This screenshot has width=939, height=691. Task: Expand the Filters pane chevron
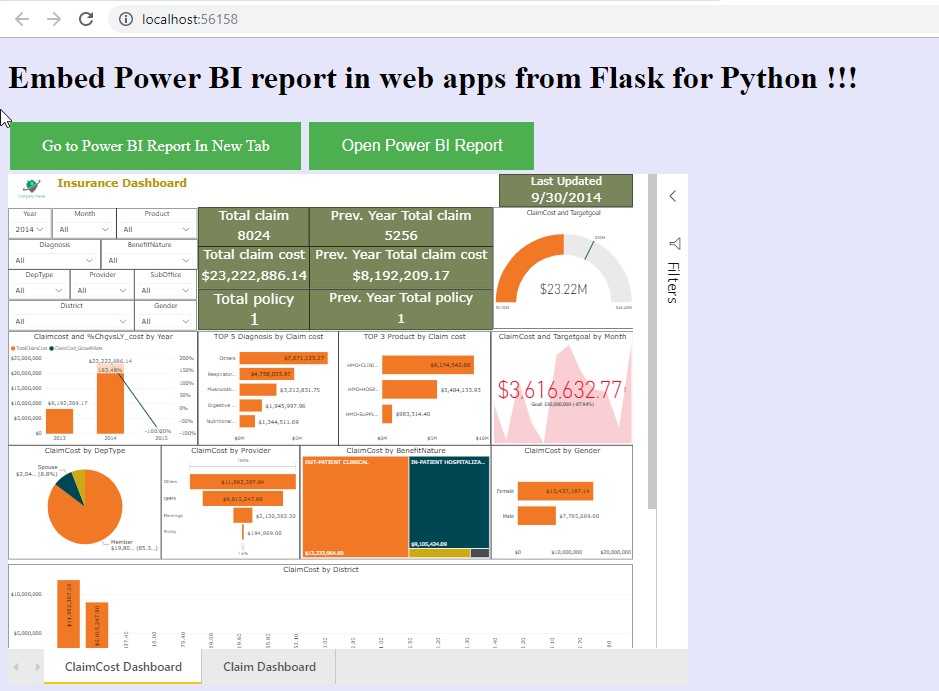[x=673, y=196]
